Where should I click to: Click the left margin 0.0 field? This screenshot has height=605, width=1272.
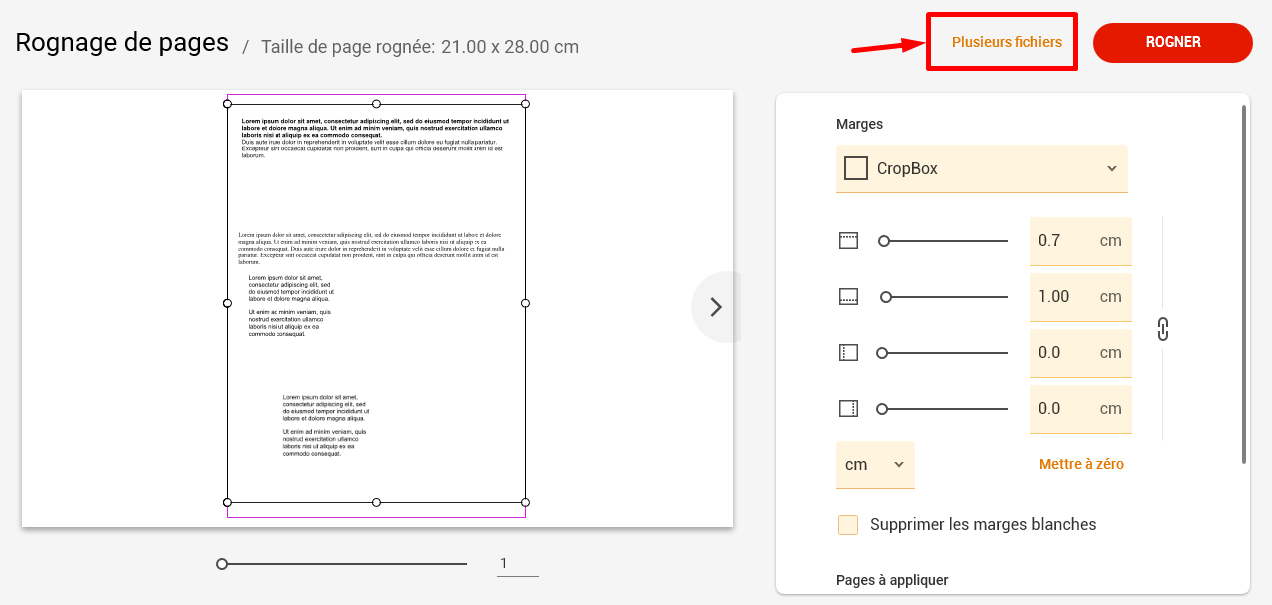click(1081, 353)
